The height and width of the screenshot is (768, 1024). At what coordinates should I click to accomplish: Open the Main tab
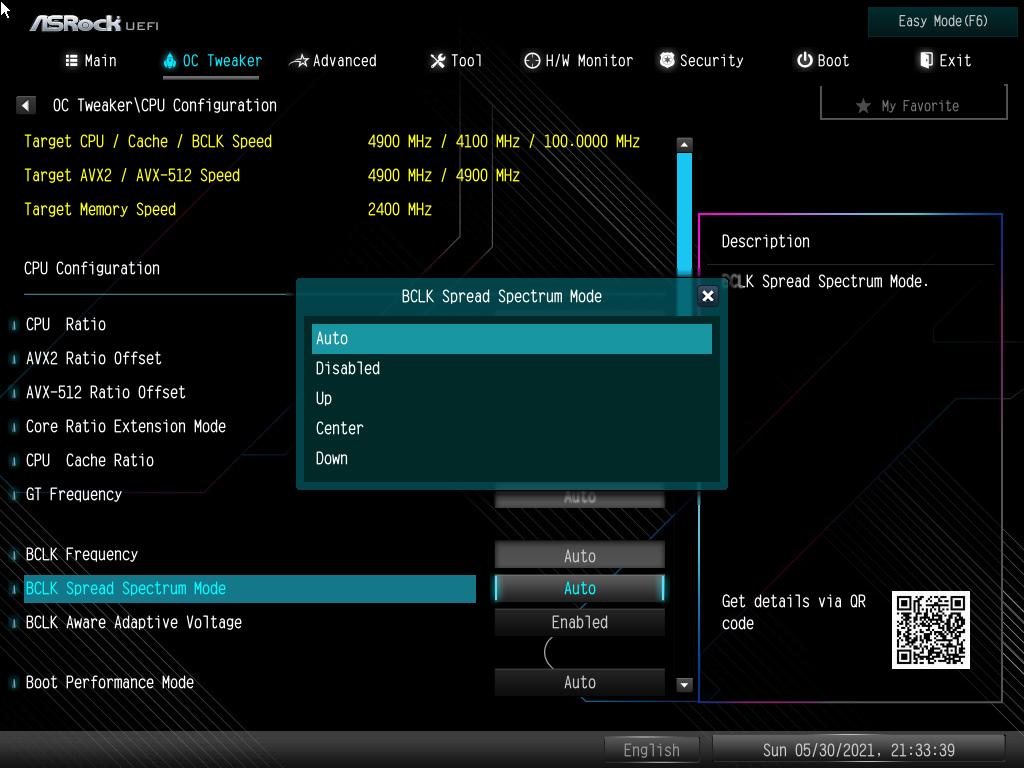(x=91, y=61)
